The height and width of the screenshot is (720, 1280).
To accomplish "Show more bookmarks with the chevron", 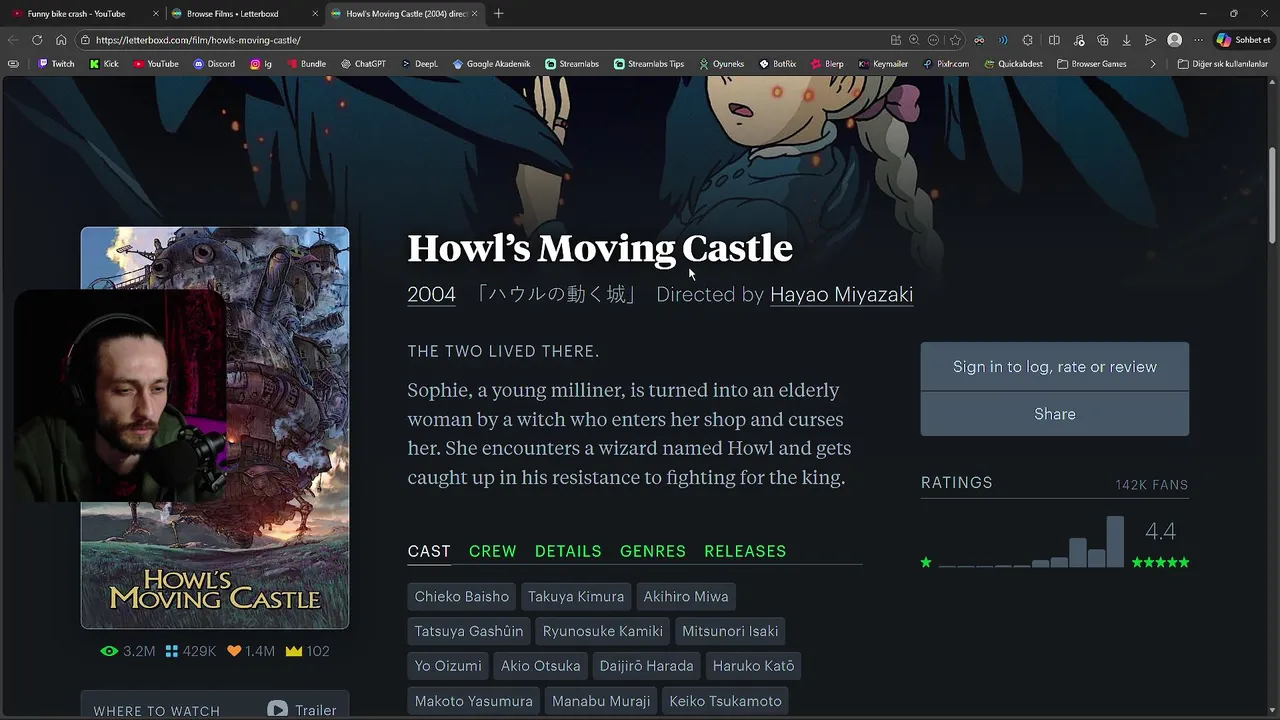I will 1153,64.
